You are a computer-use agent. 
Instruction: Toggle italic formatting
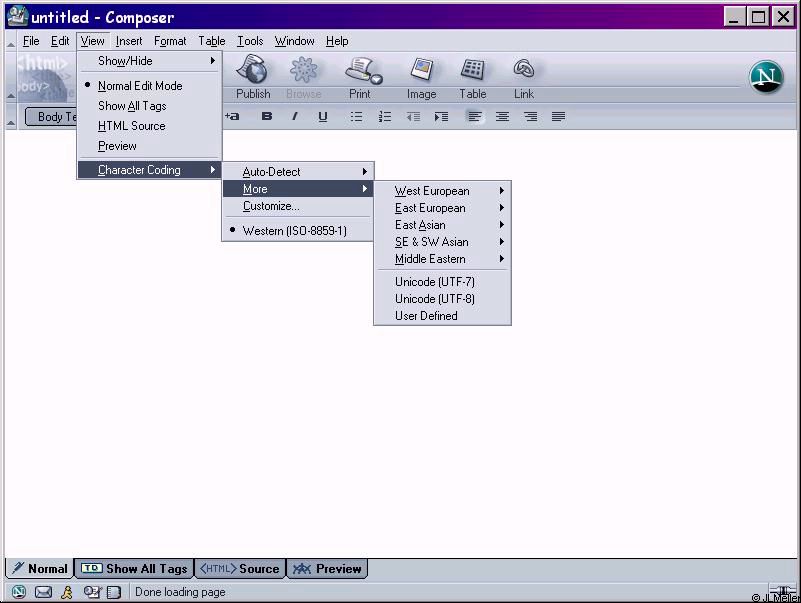[x=295, y=117]
